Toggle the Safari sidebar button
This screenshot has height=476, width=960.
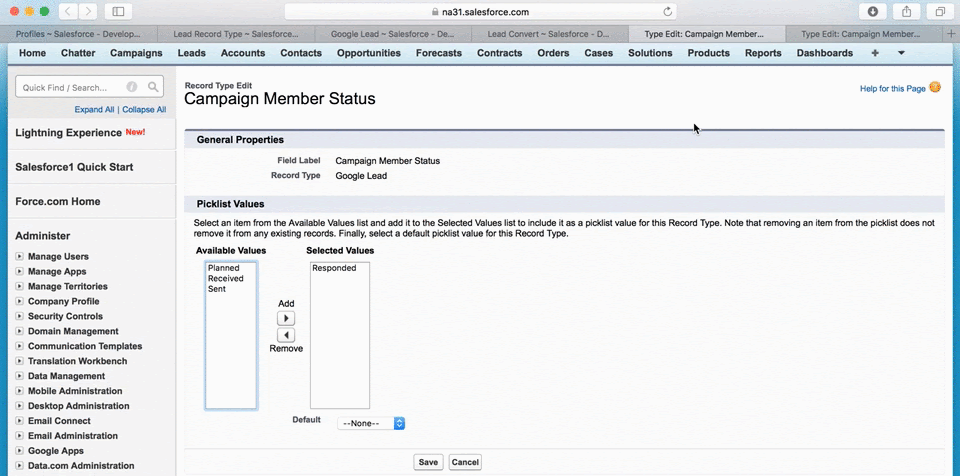pos(118,11)
